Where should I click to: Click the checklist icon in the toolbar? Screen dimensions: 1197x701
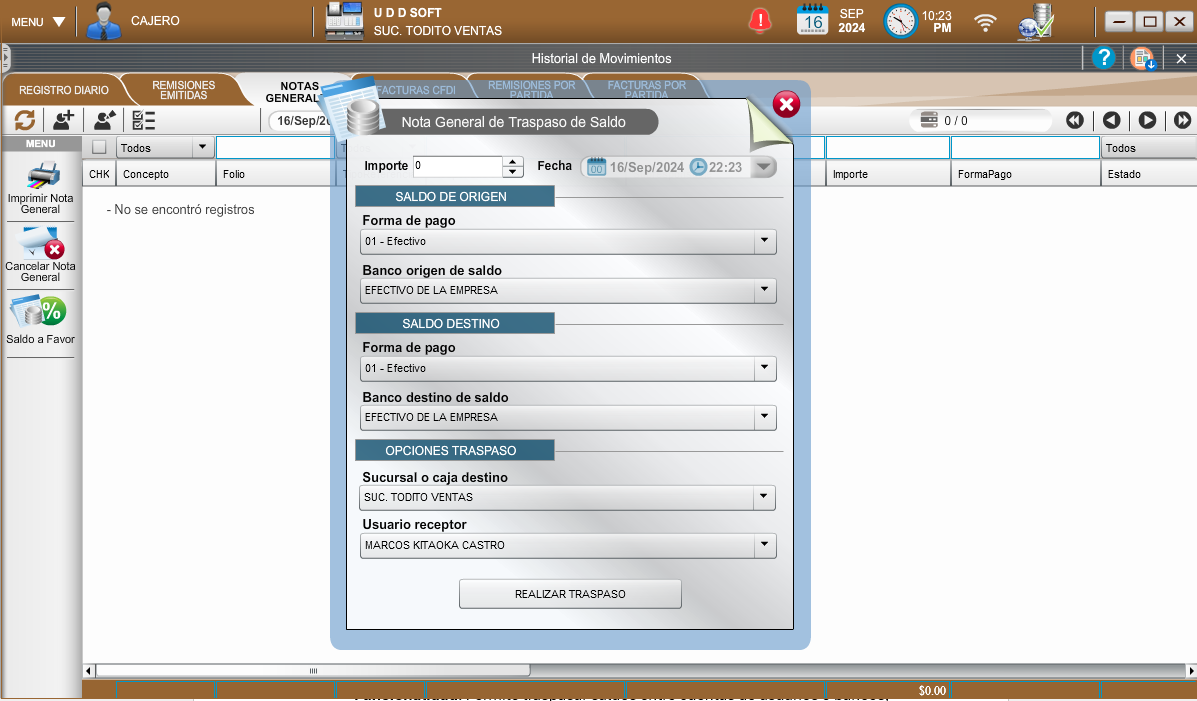pyautogui.click(x=144, y=120)
